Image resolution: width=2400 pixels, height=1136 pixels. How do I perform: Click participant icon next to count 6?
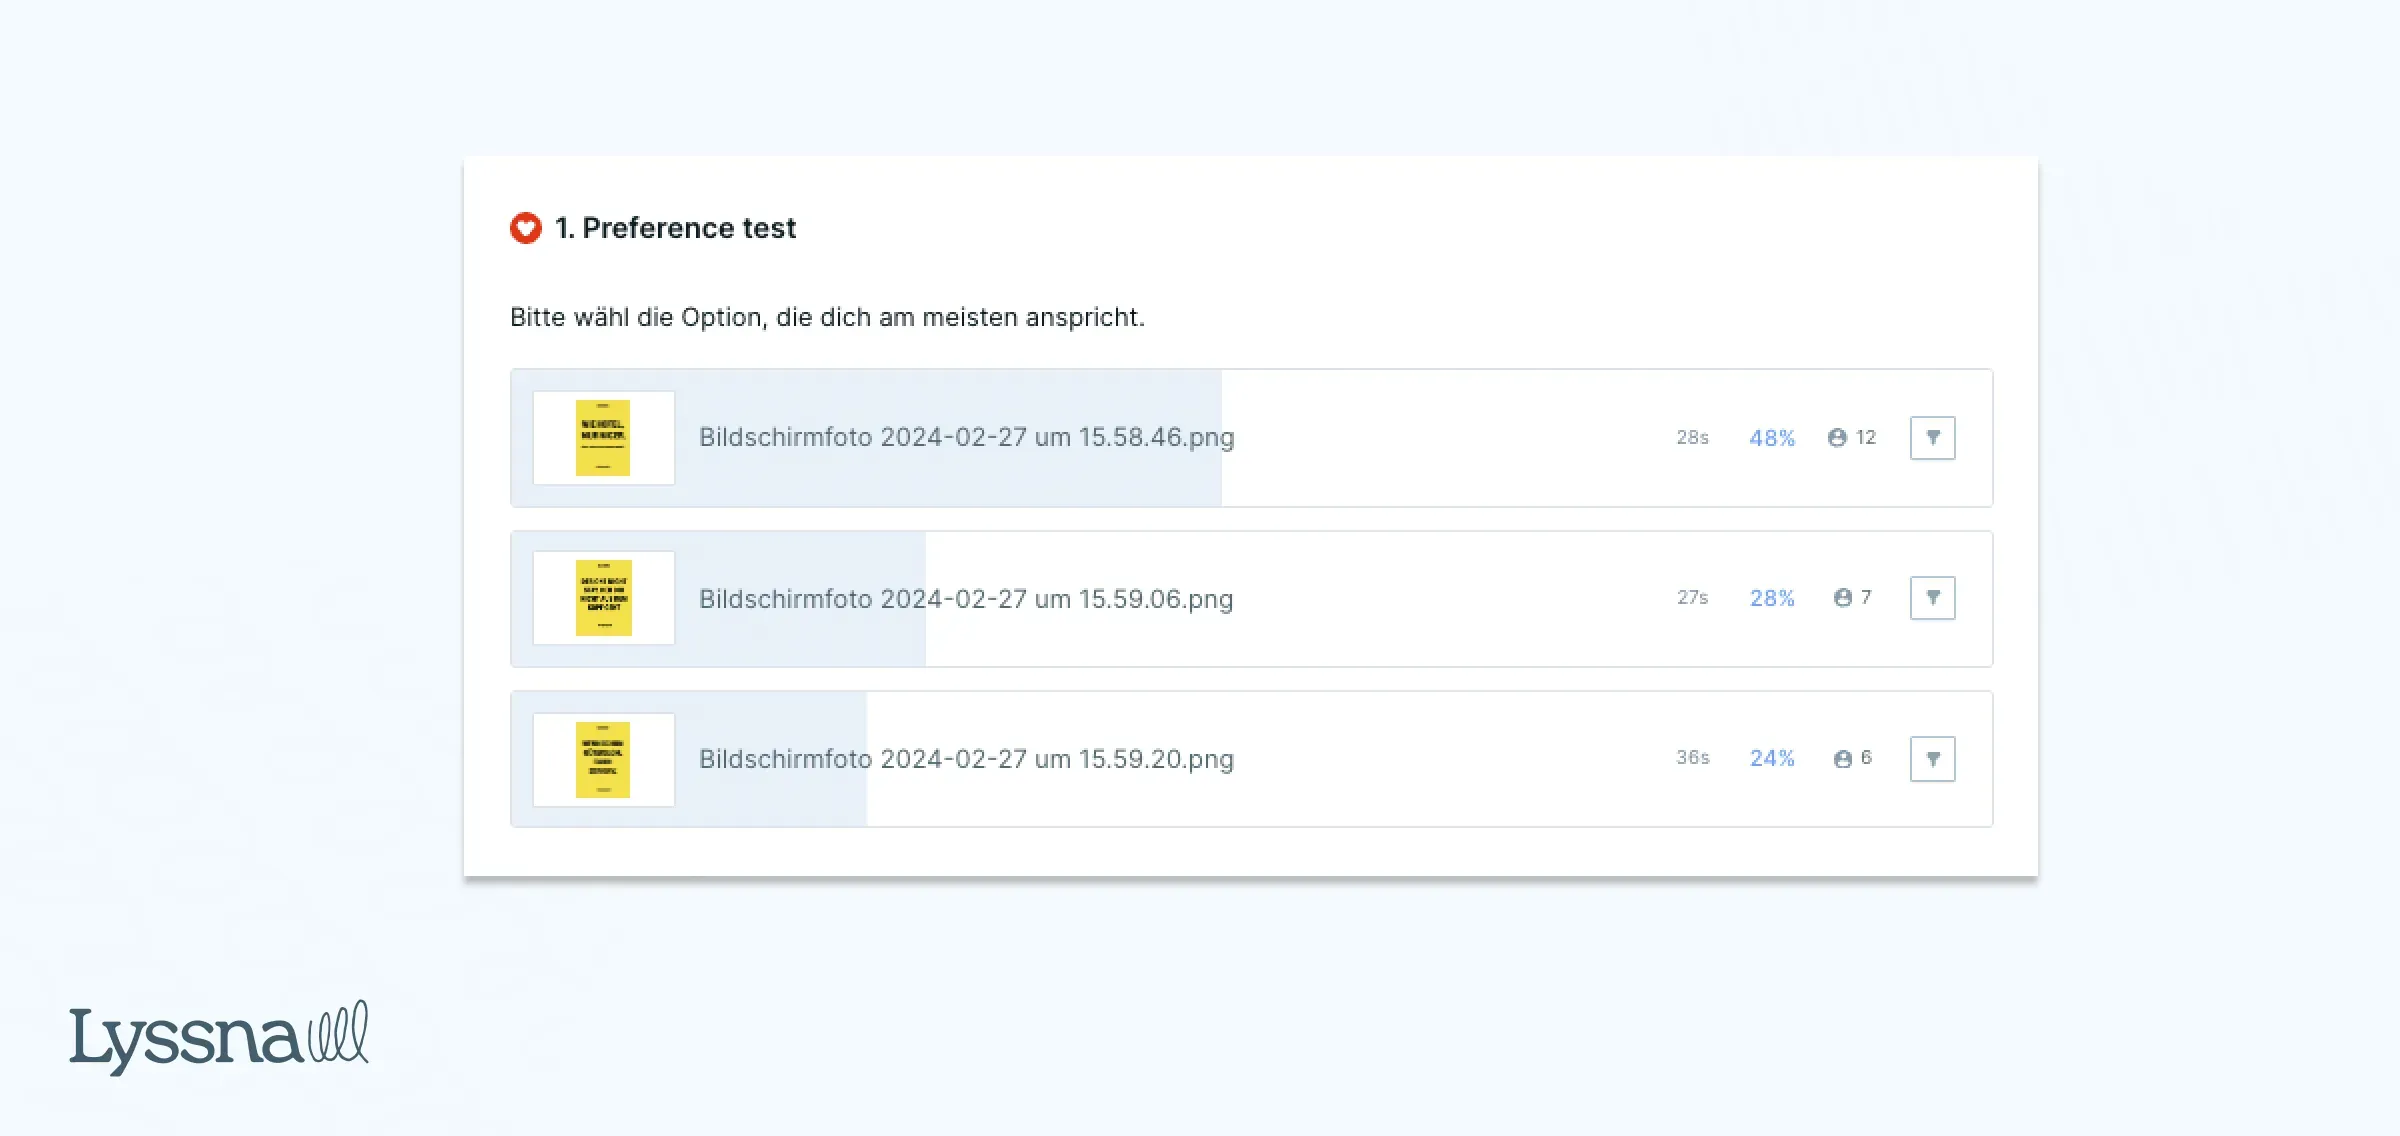pos(1843,759)
